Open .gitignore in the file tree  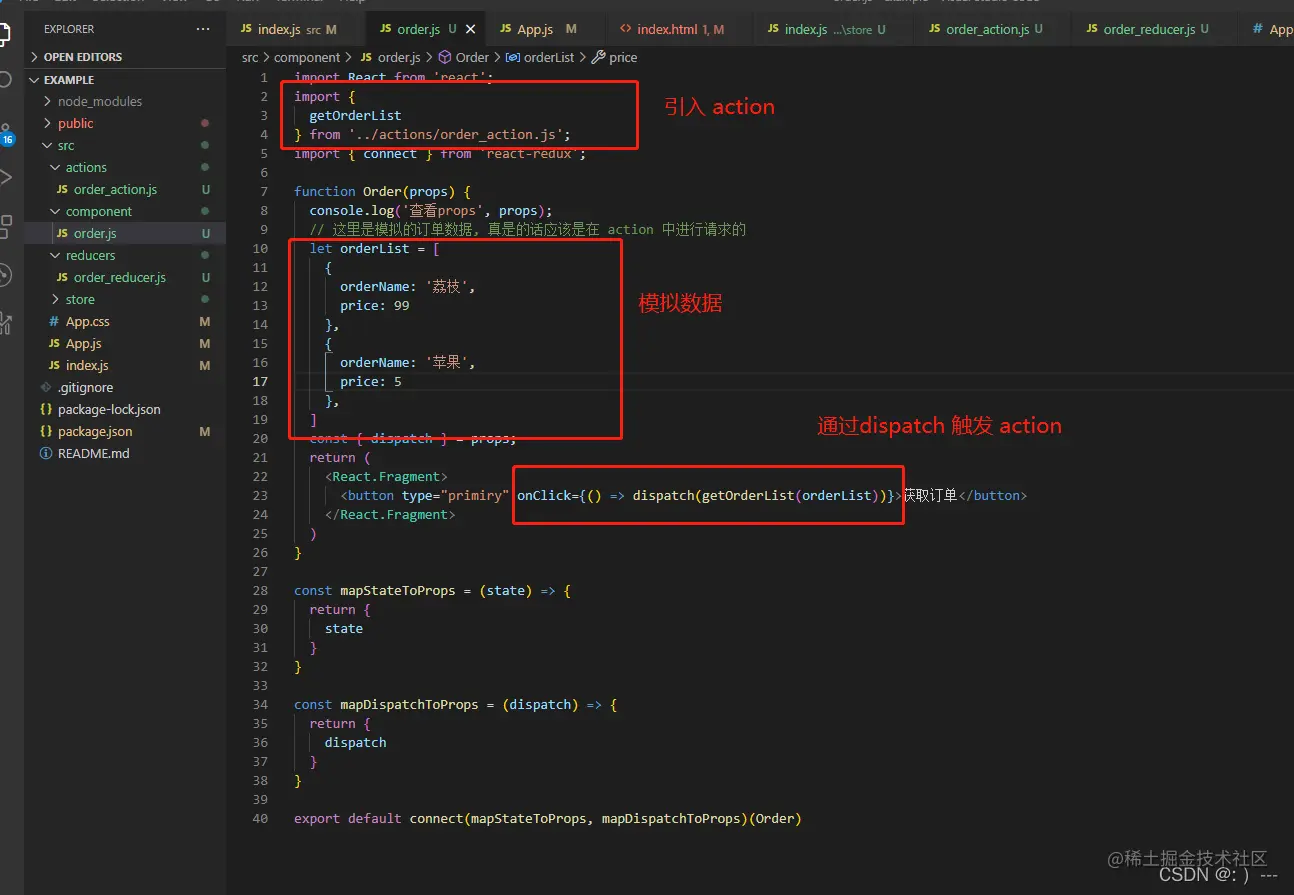pos(125,387)
